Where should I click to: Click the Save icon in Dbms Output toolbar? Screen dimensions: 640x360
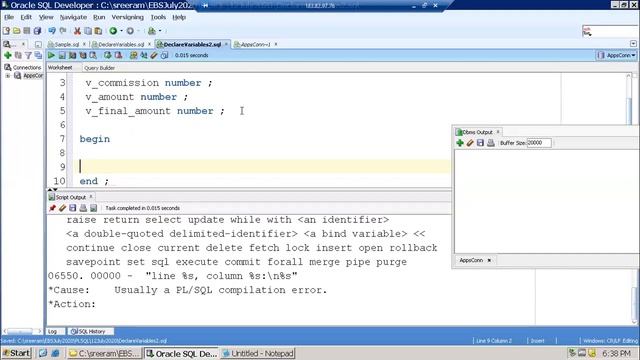click(480, 143)
